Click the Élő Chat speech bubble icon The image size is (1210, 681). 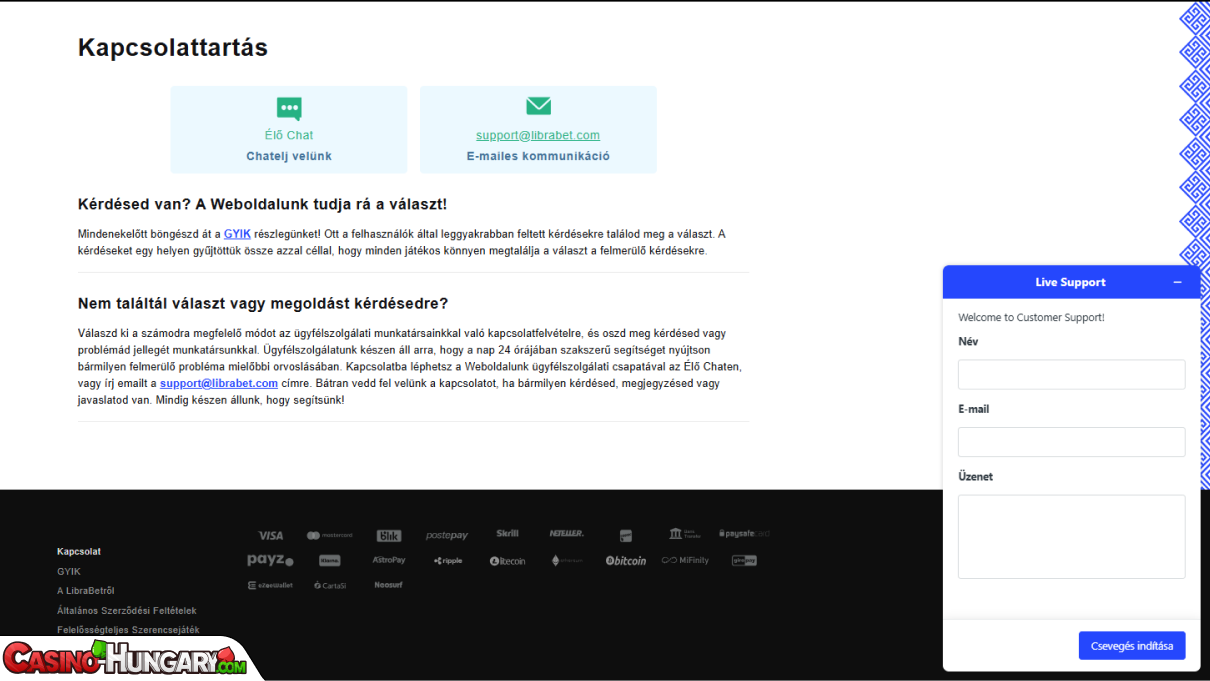click(289, 108)
